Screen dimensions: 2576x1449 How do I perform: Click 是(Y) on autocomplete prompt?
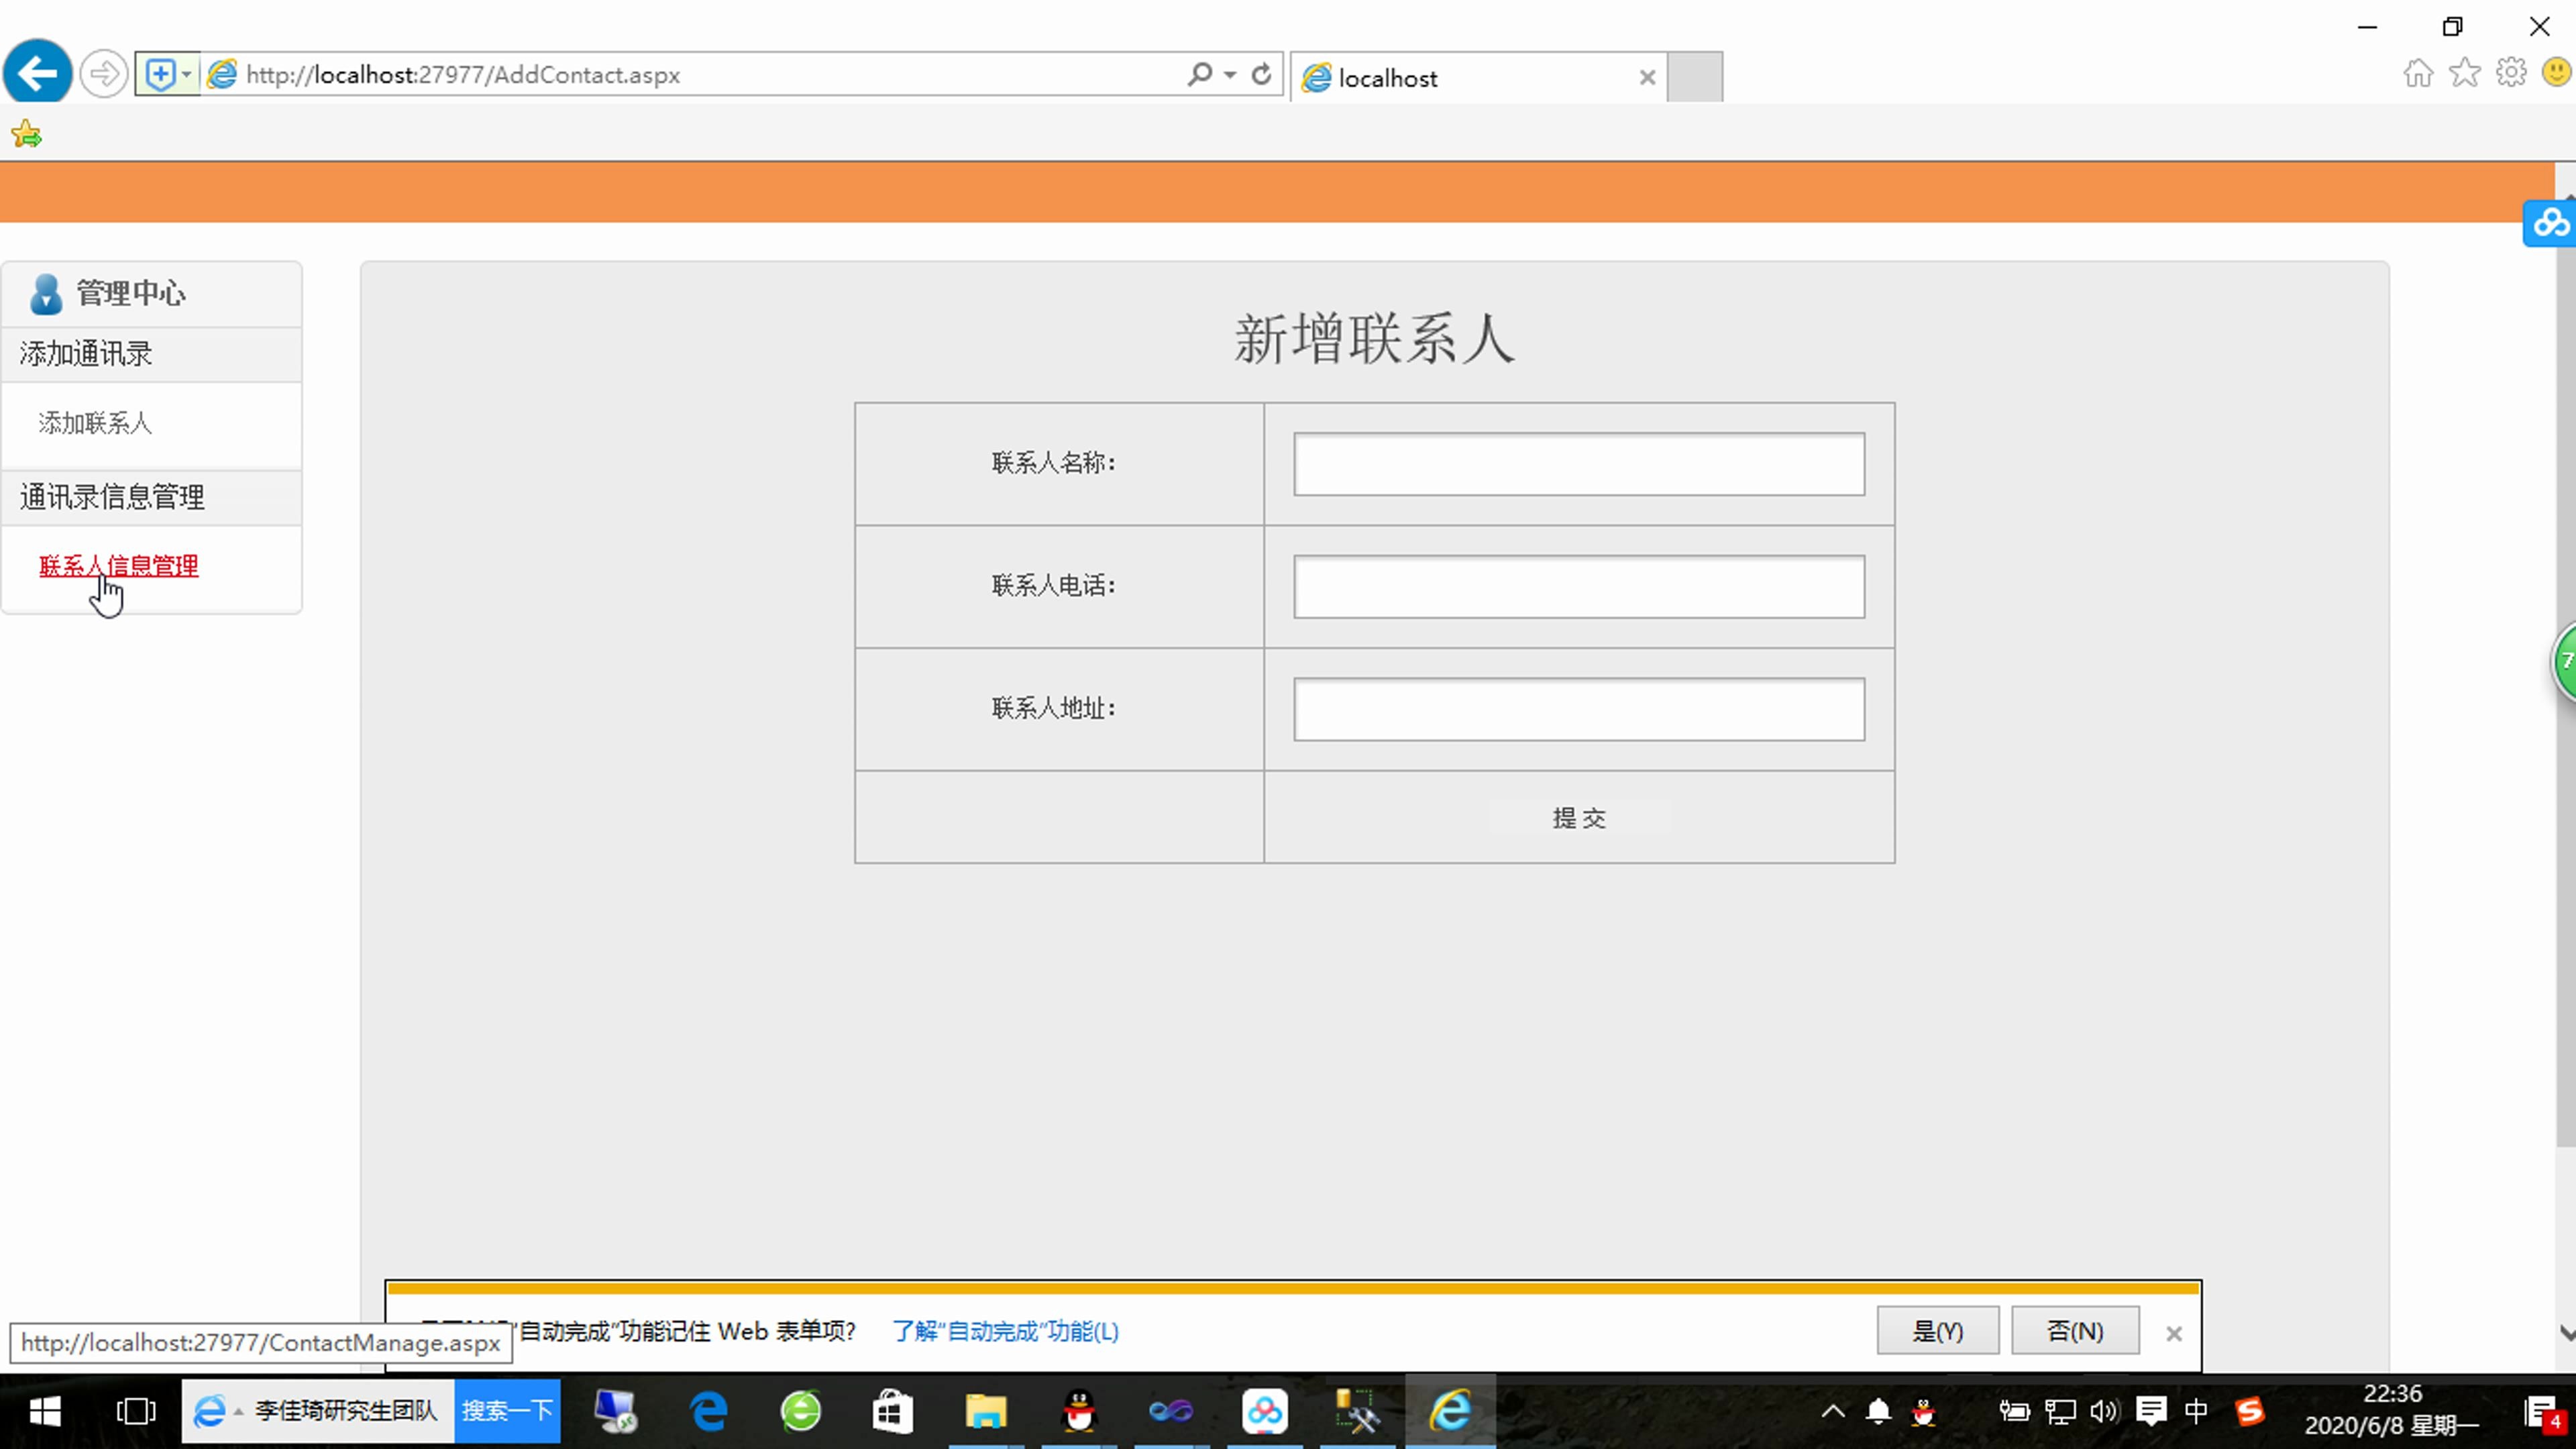coord(1938,1331)
